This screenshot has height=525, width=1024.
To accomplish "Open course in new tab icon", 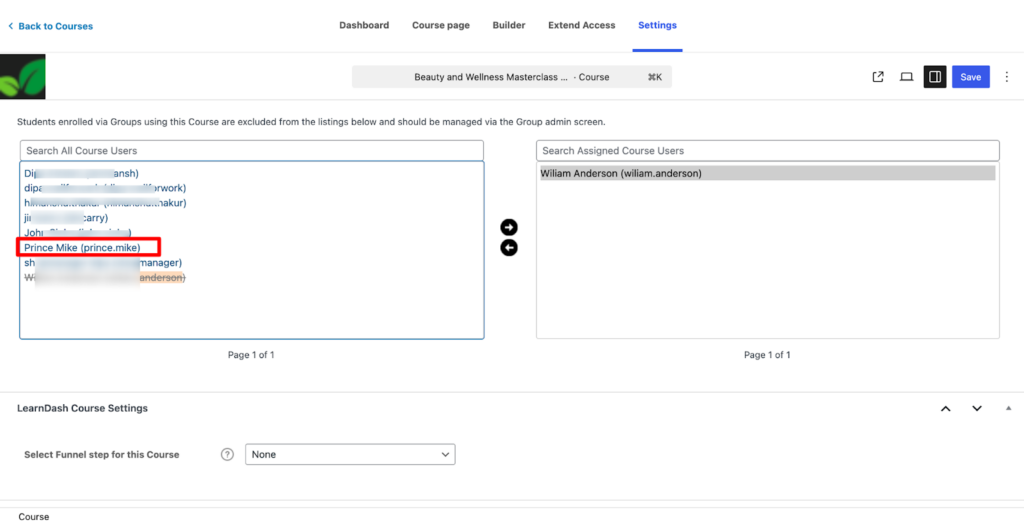I will 878,77.
